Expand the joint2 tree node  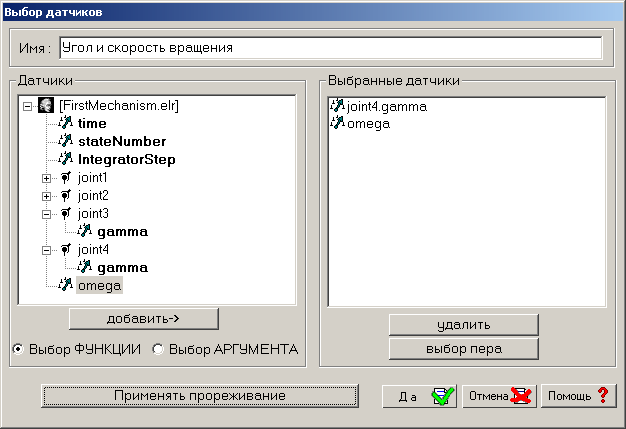tap(46, 196)
